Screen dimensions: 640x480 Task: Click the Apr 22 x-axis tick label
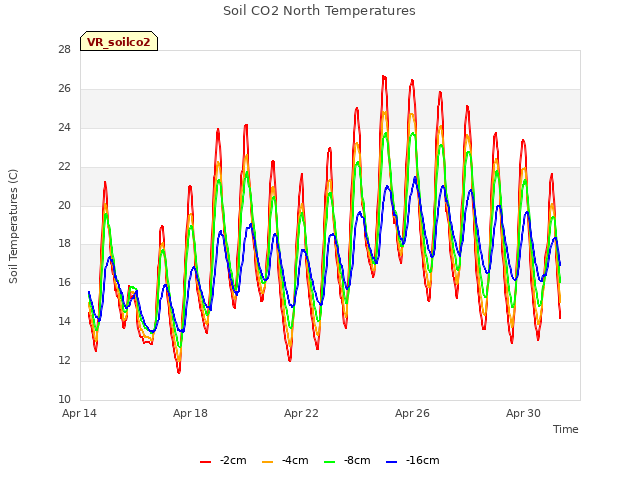click(301, 413)
